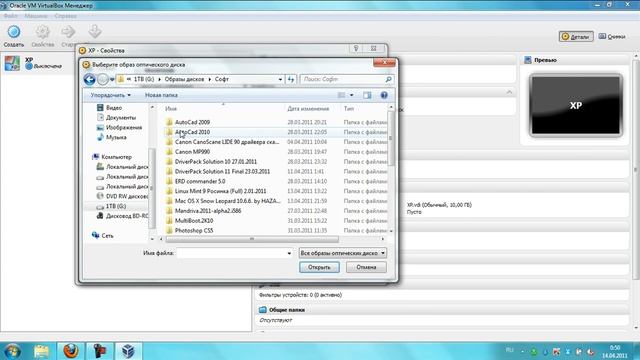
Task: Toggle the preview pane icon
Action: (x=367, y=95)
